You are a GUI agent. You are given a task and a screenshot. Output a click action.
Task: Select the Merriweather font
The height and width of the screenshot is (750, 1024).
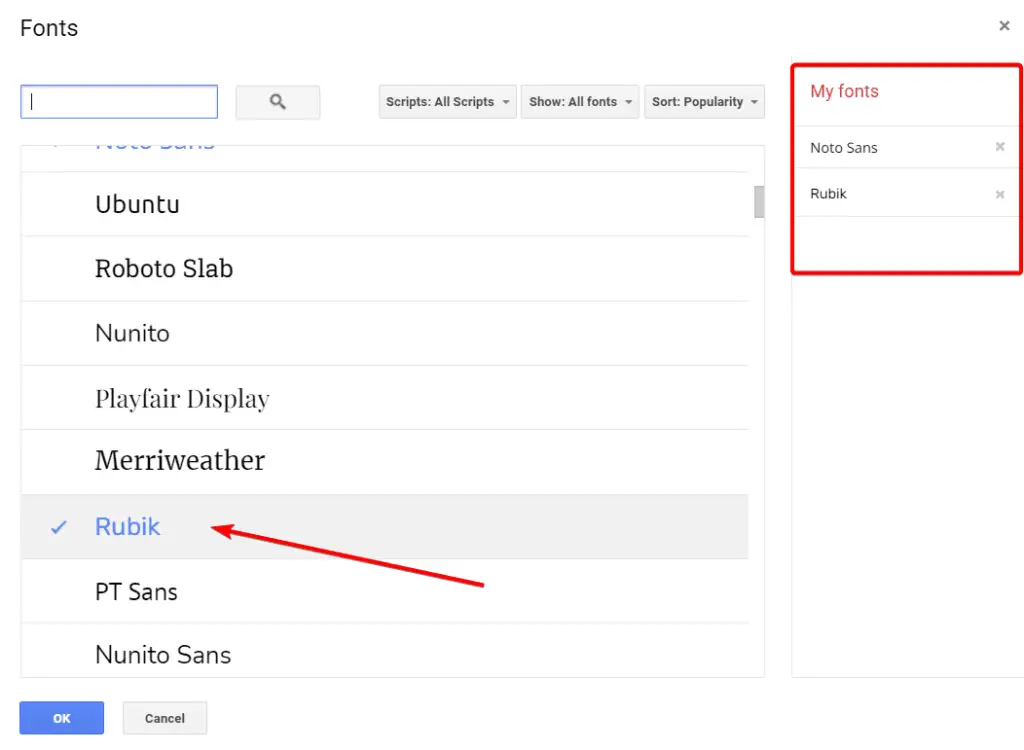click(x=180, y=461)
